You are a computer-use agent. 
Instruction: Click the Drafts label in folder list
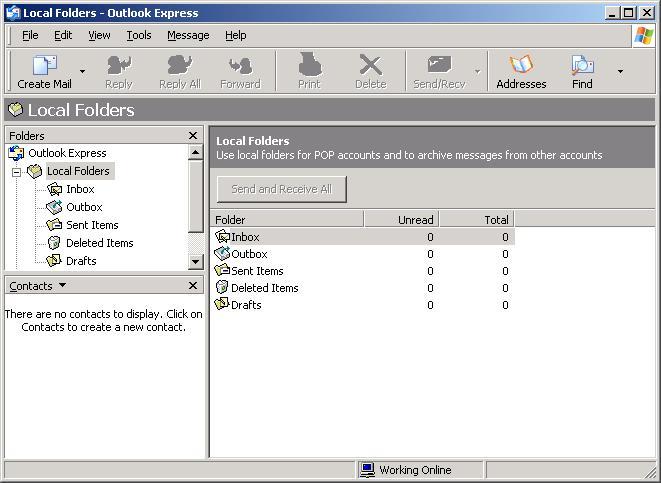tap(246, 305)
